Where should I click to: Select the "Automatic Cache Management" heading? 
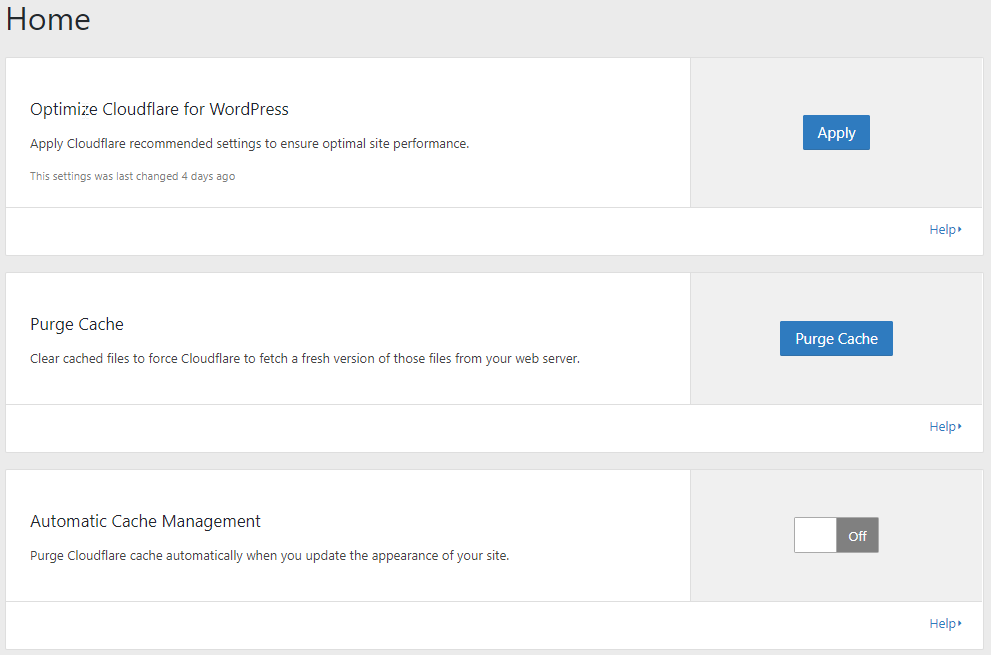coord(145,522)
